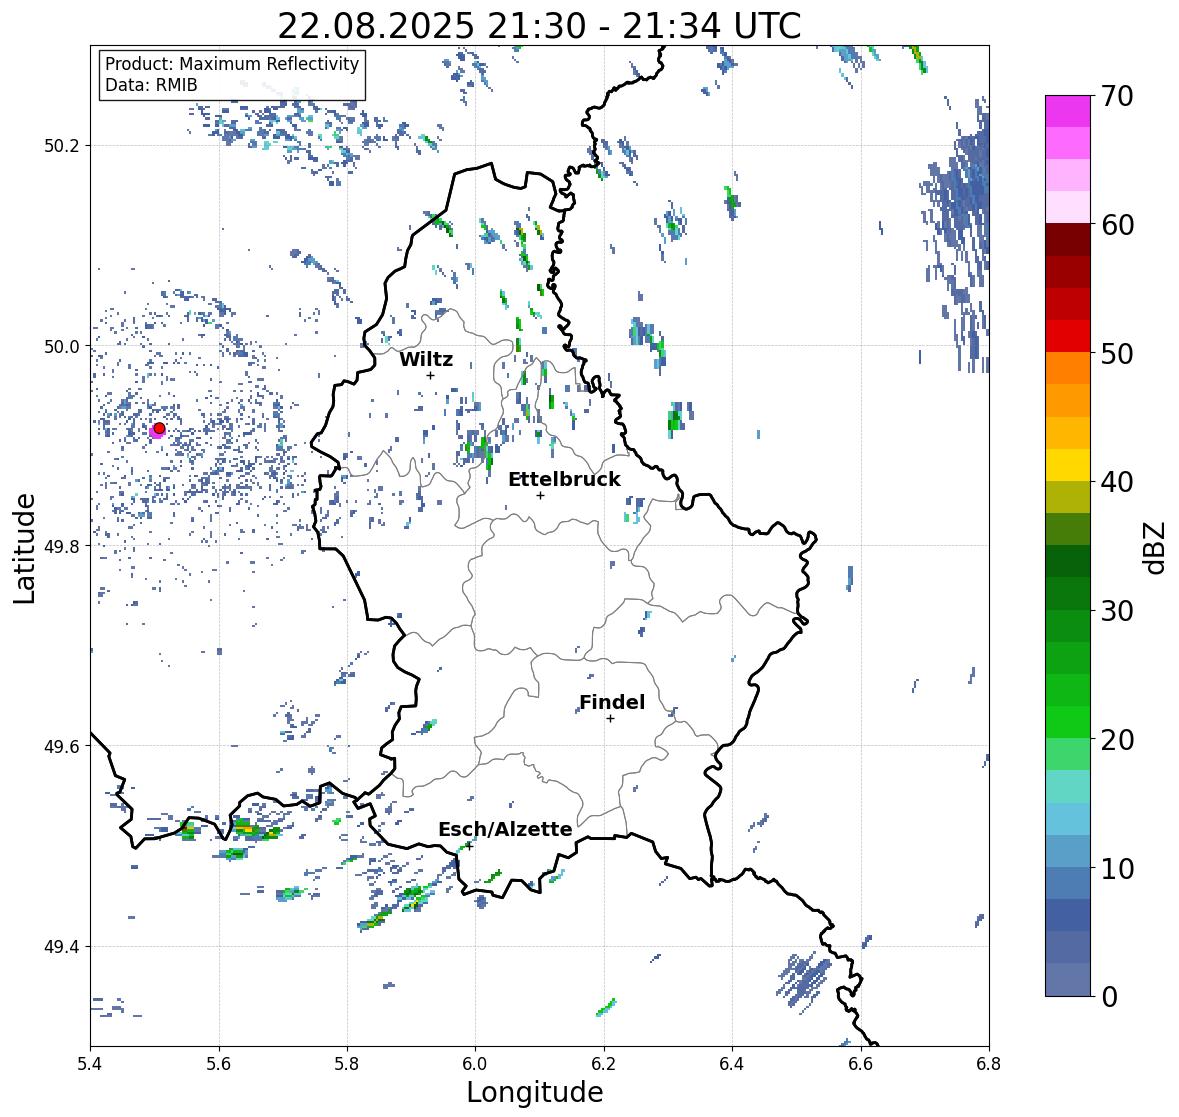The width and height of the screenshot is (1179, 1117).
Task: Click the 'Product: Maximum Reflectivity' text
Action: (x=232, y=64)
